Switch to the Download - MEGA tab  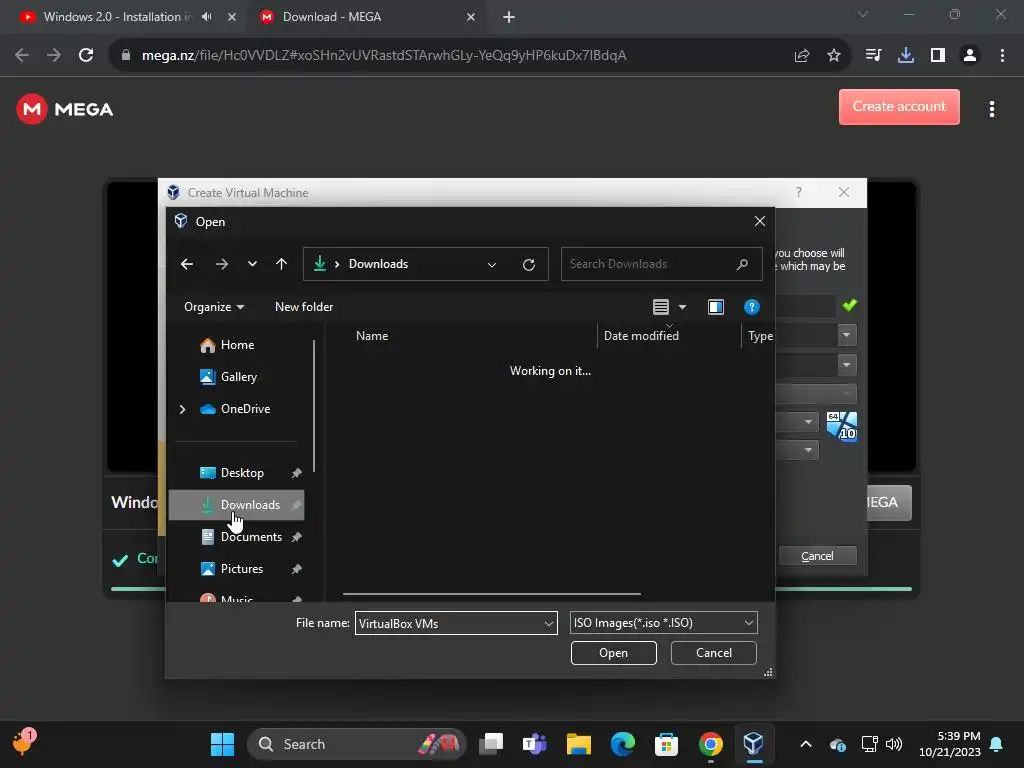[332, 17]
